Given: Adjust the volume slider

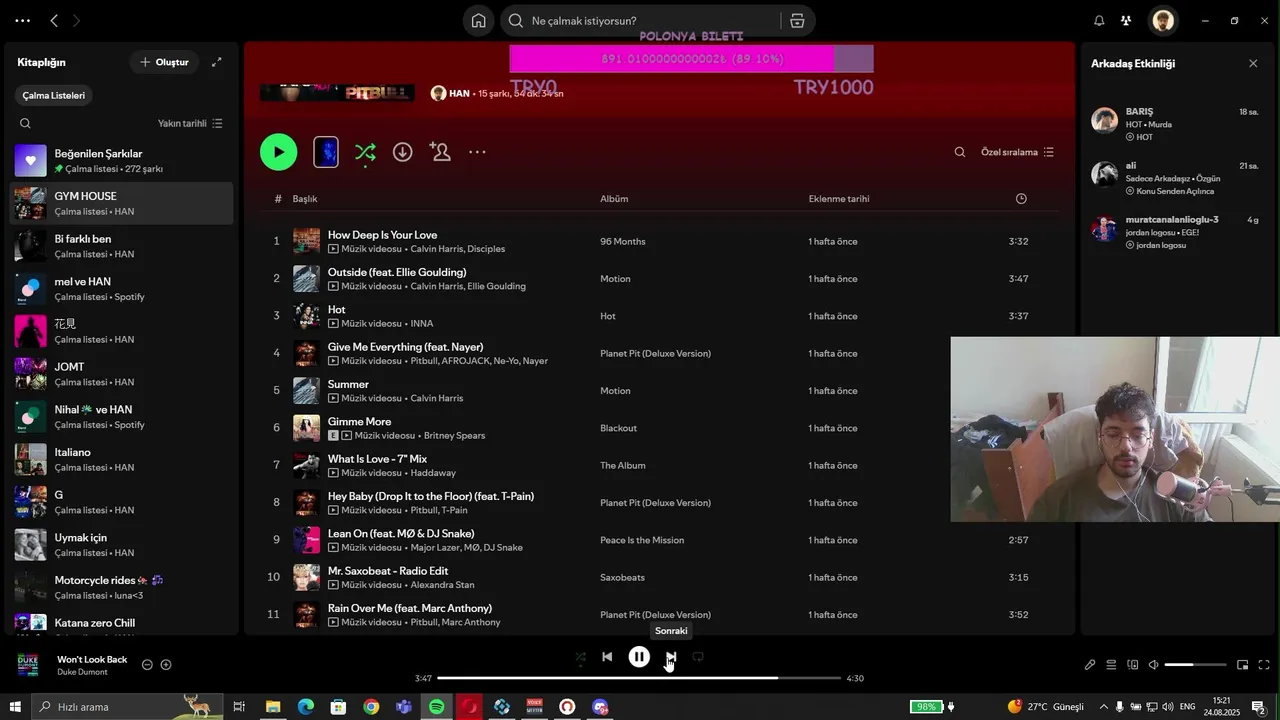Looking at the screenshot, I should [x=1195, y=665].
